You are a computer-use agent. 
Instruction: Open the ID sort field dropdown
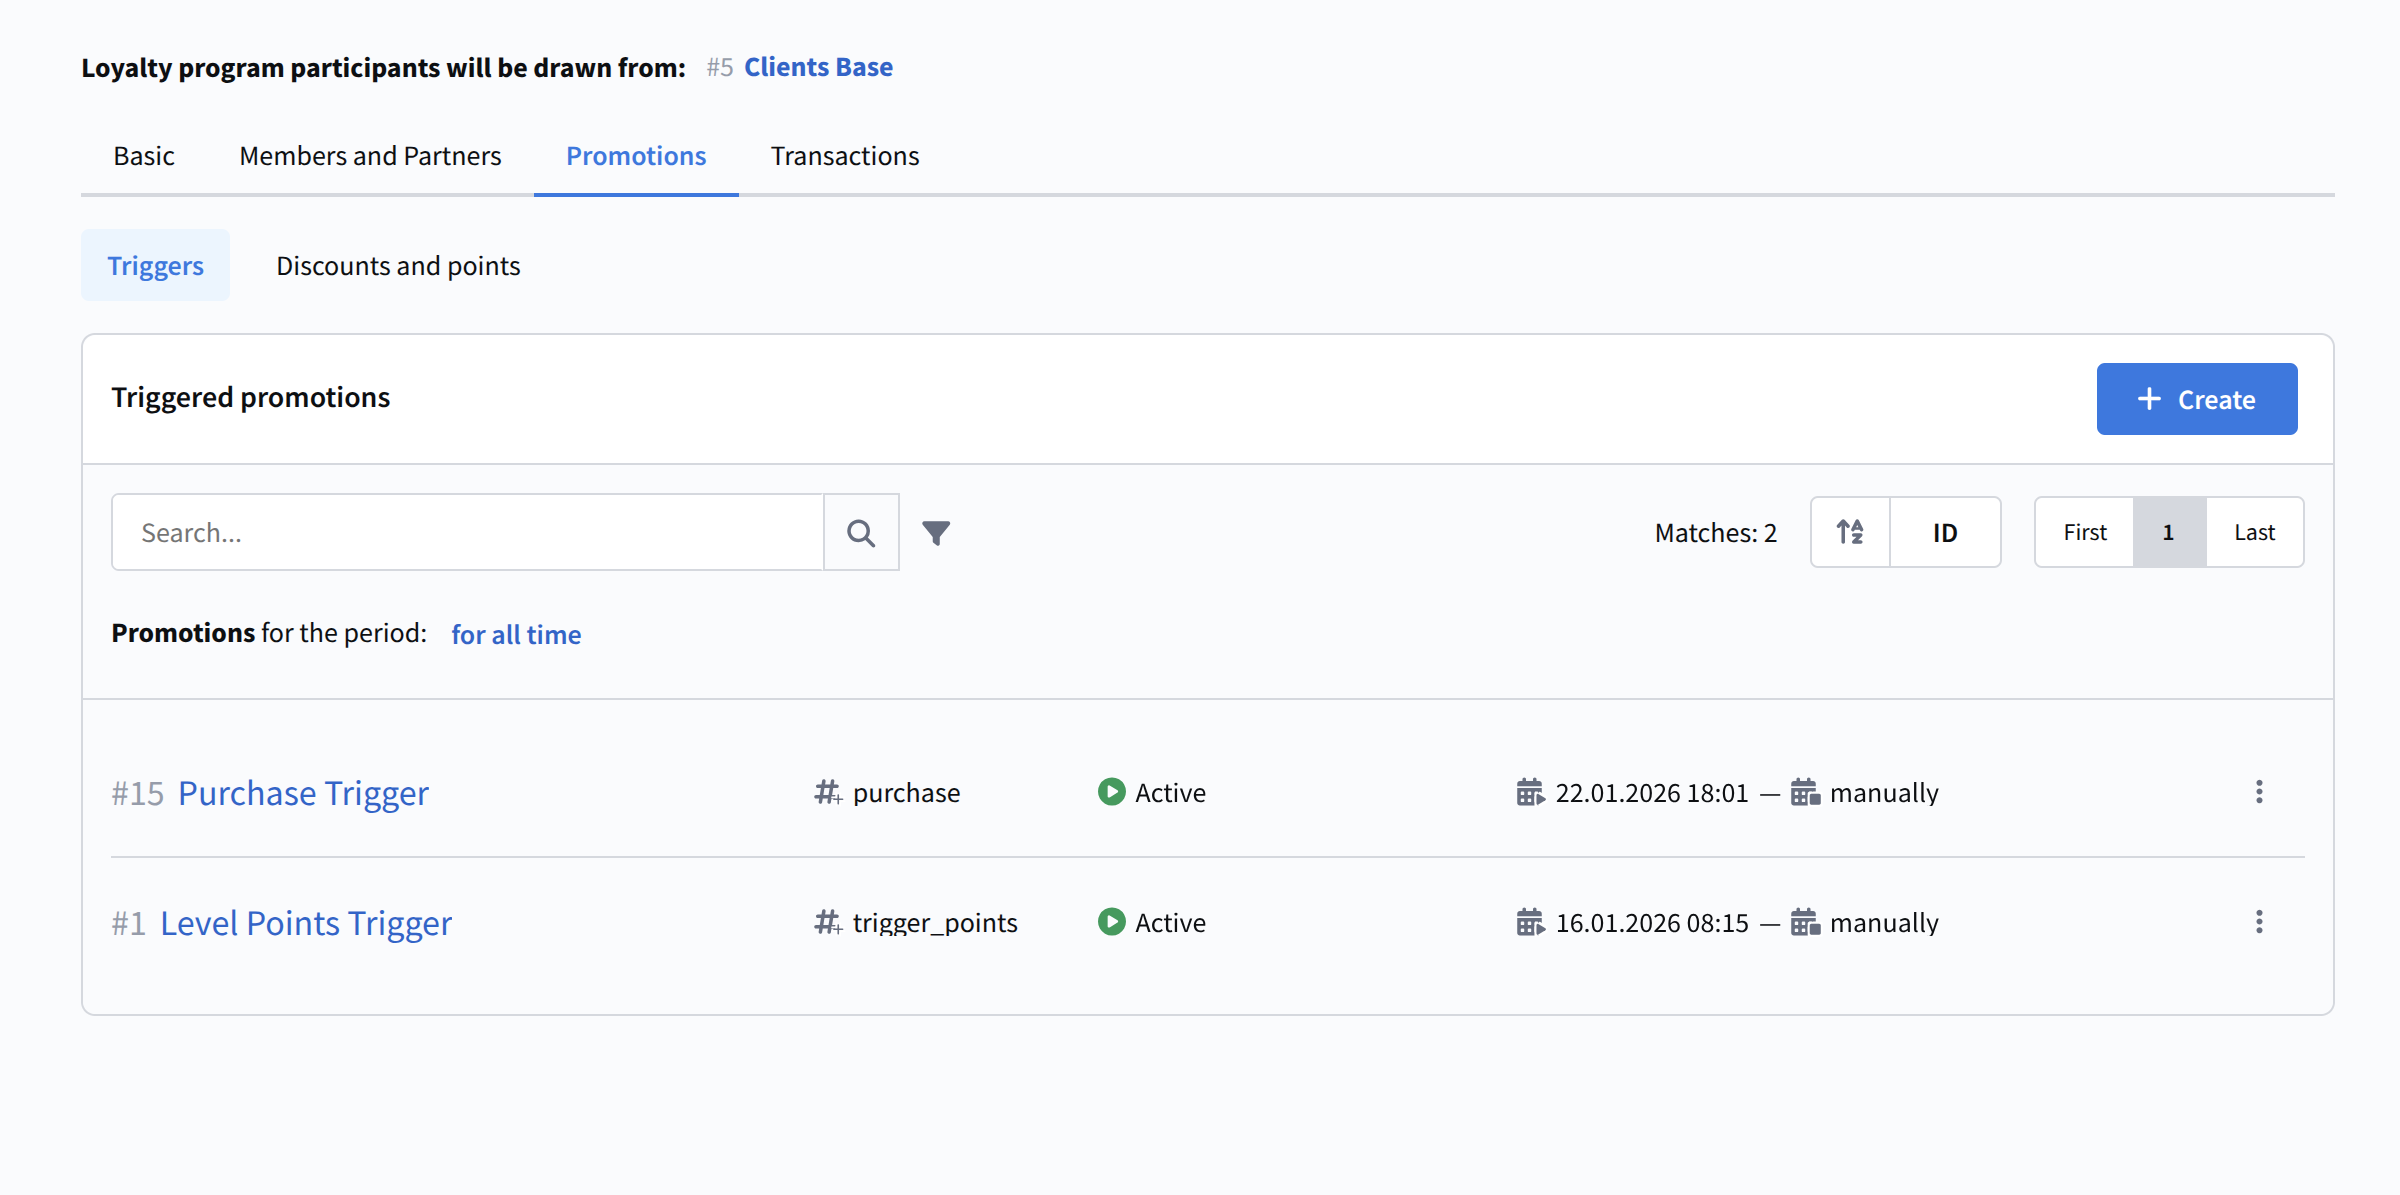1944,533
